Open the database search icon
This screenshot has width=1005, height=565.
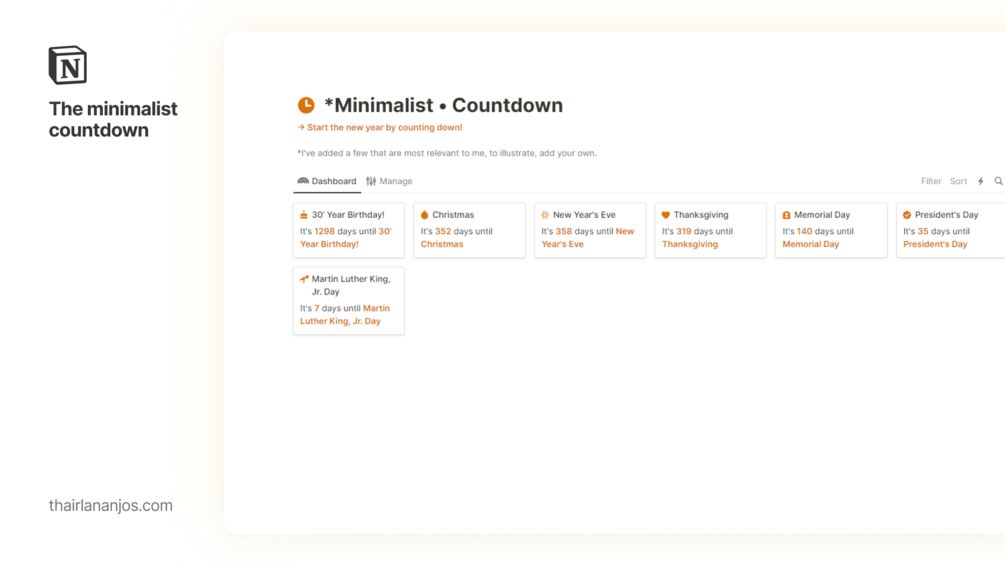tap(998, 181)
